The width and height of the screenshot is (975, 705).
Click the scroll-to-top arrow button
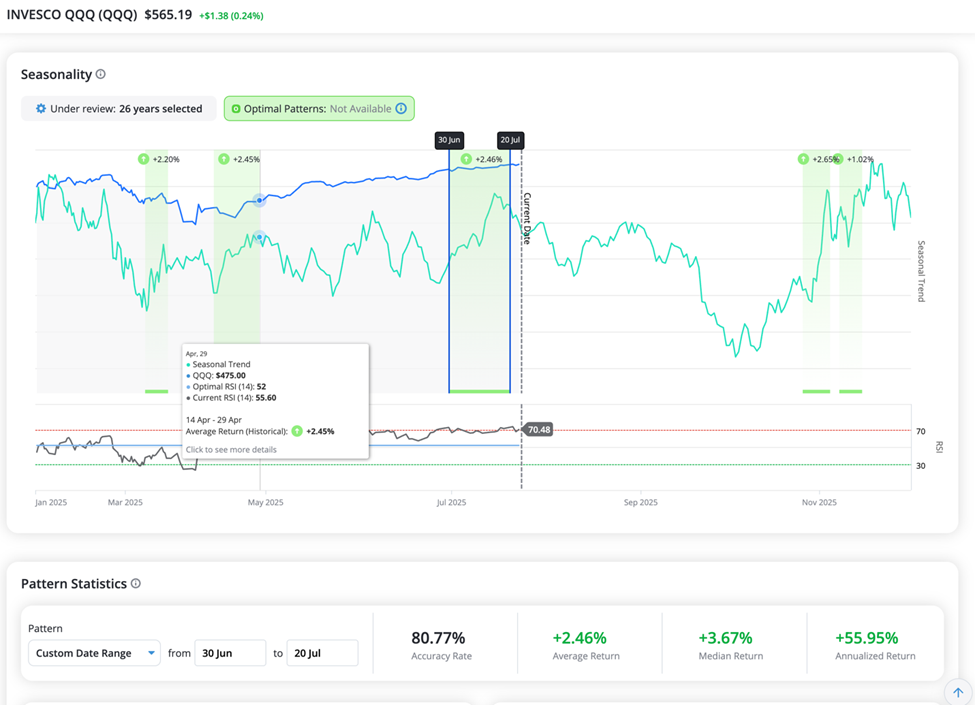point(958,691)
